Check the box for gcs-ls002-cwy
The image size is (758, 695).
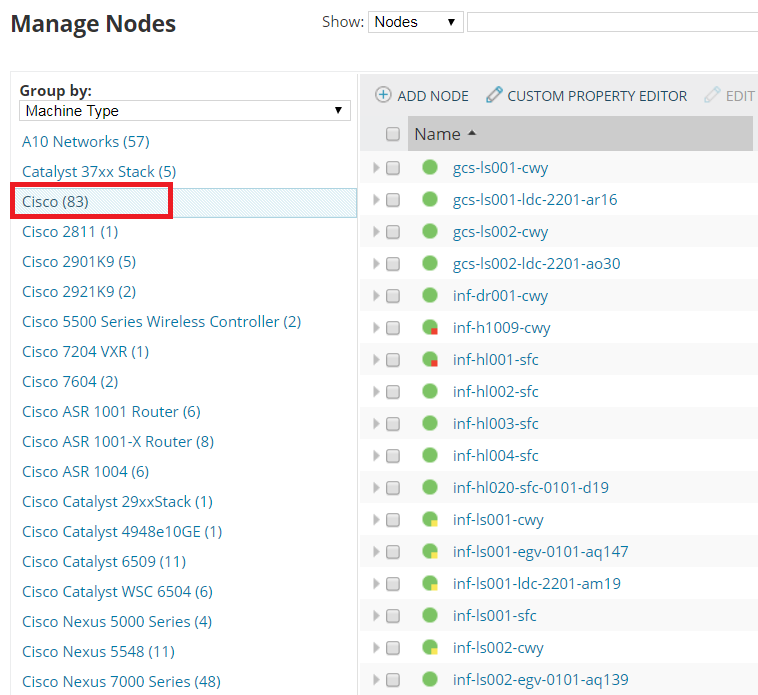(393, 232)
